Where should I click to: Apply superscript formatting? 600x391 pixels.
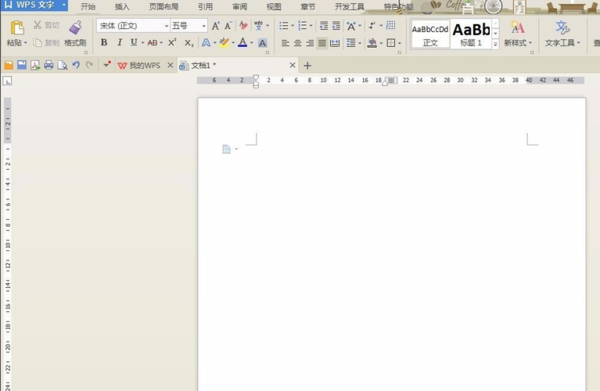tap(173, 42)
